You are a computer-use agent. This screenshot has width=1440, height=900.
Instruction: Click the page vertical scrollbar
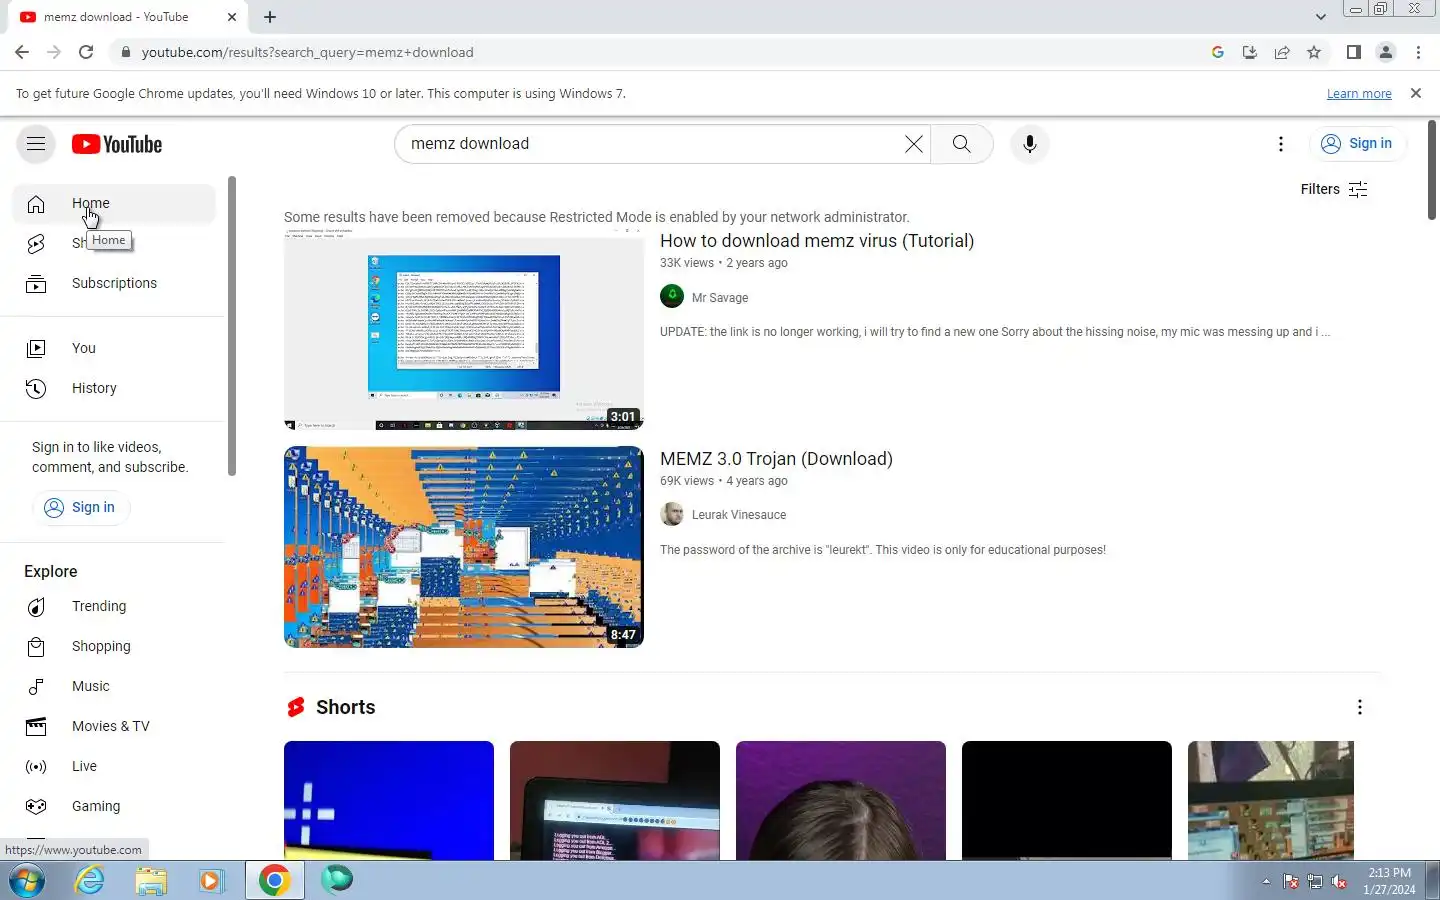[x=1432, y=170]
